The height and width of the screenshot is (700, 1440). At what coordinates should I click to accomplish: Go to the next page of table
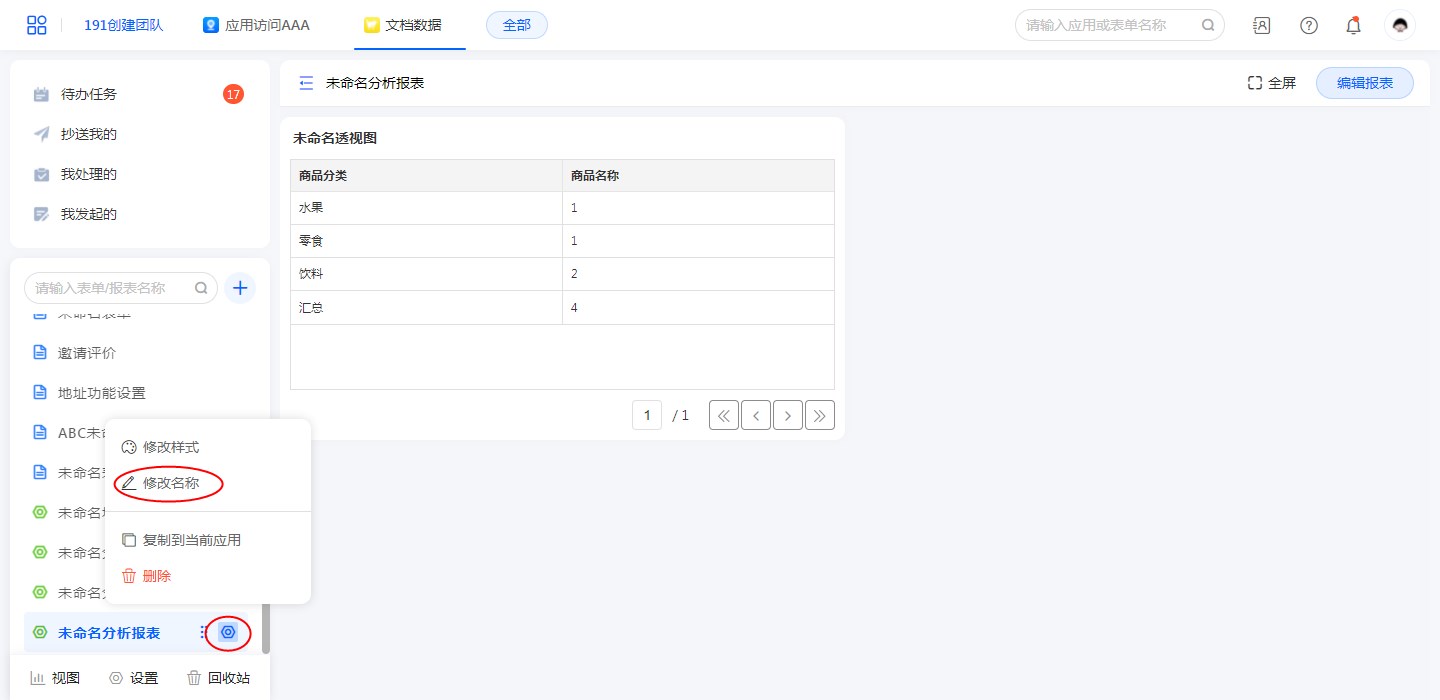(x=788, y=415)
